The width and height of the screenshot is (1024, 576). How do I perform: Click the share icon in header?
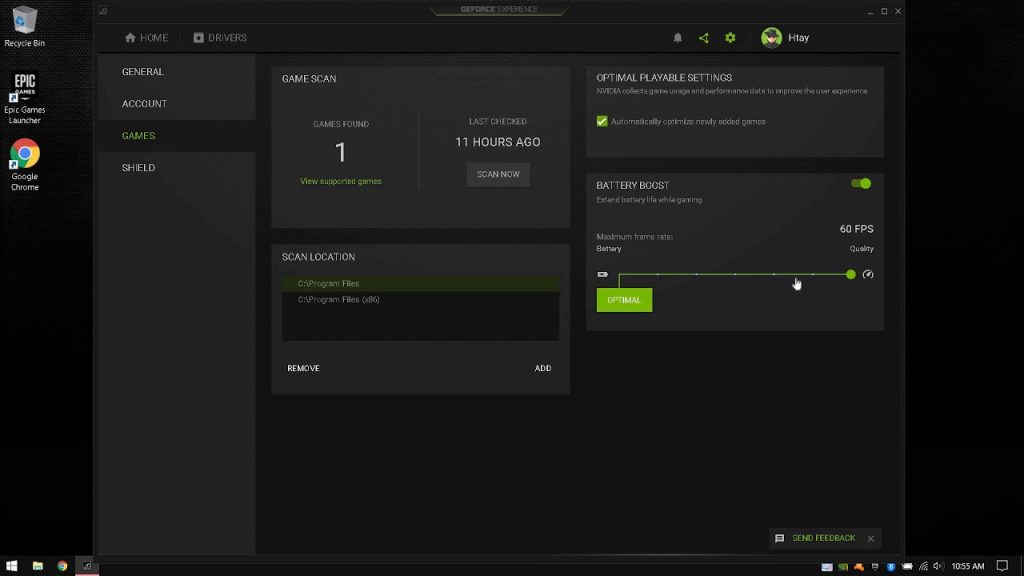(x=703, y=38)
